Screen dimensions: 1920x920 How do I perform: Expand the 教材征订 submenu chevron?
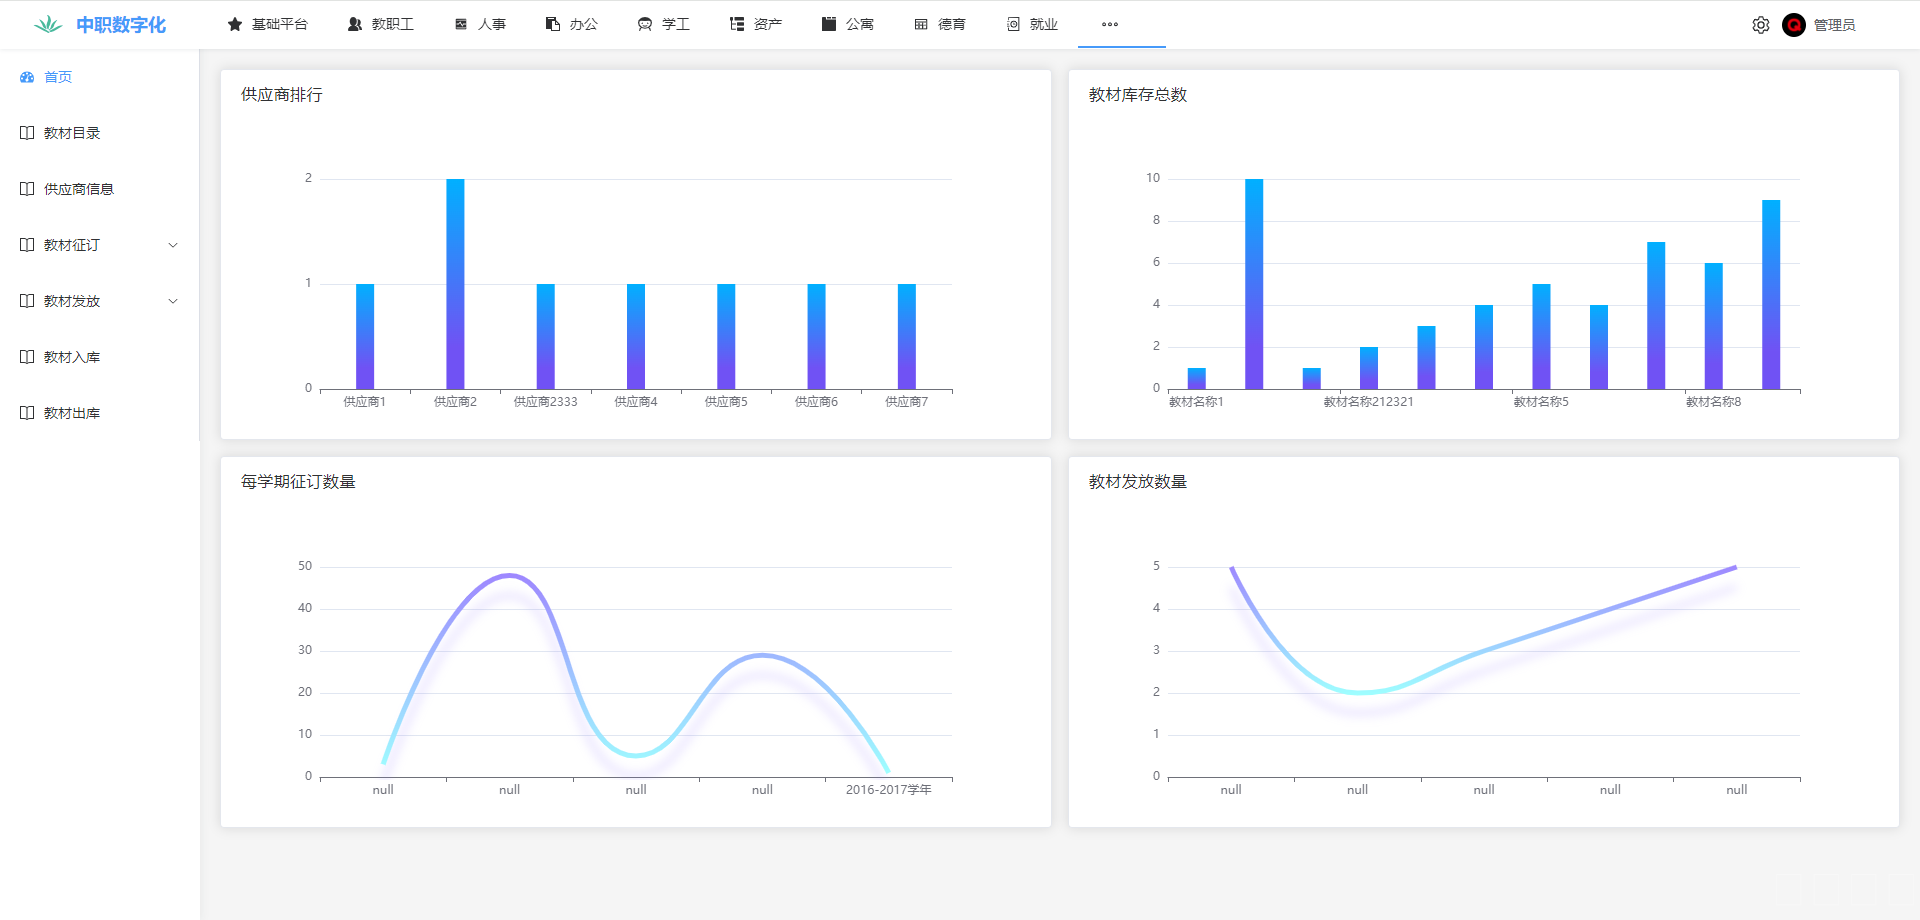[173, 245]
